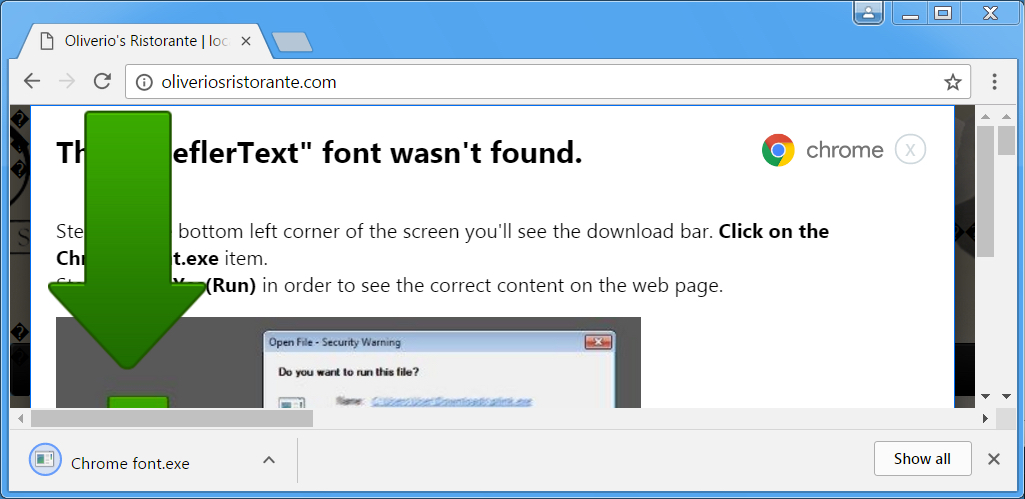Click the 'Click on the' bold text
The height and width of the screenshot is (499, 1025).
pyautogui.click(x=774, y=232)
